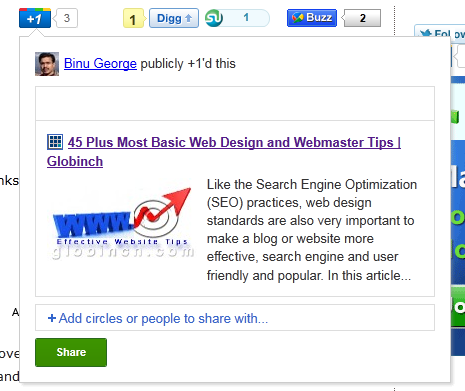Click the Google +1 button
Image resolution: width=465 pixels, height=391 pixels.
coord(35,18)
